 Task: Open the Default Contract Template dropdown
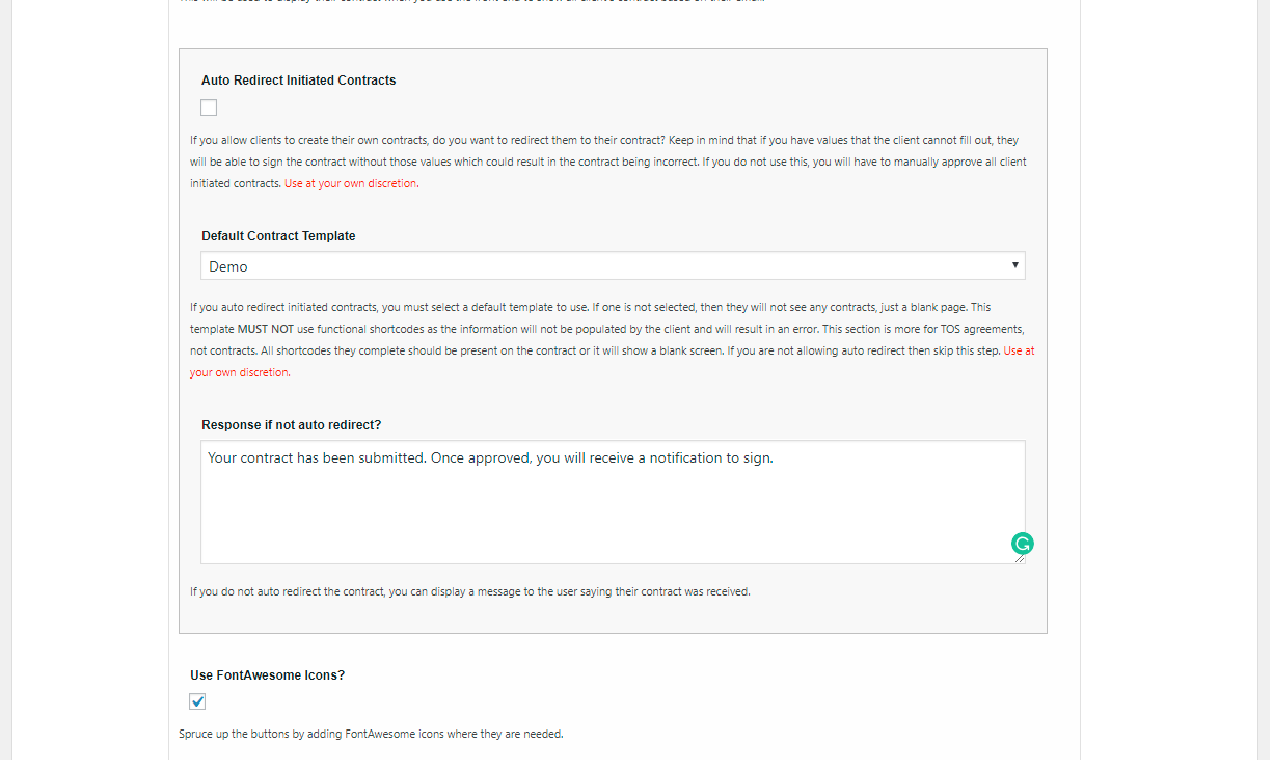click(613, 265)
